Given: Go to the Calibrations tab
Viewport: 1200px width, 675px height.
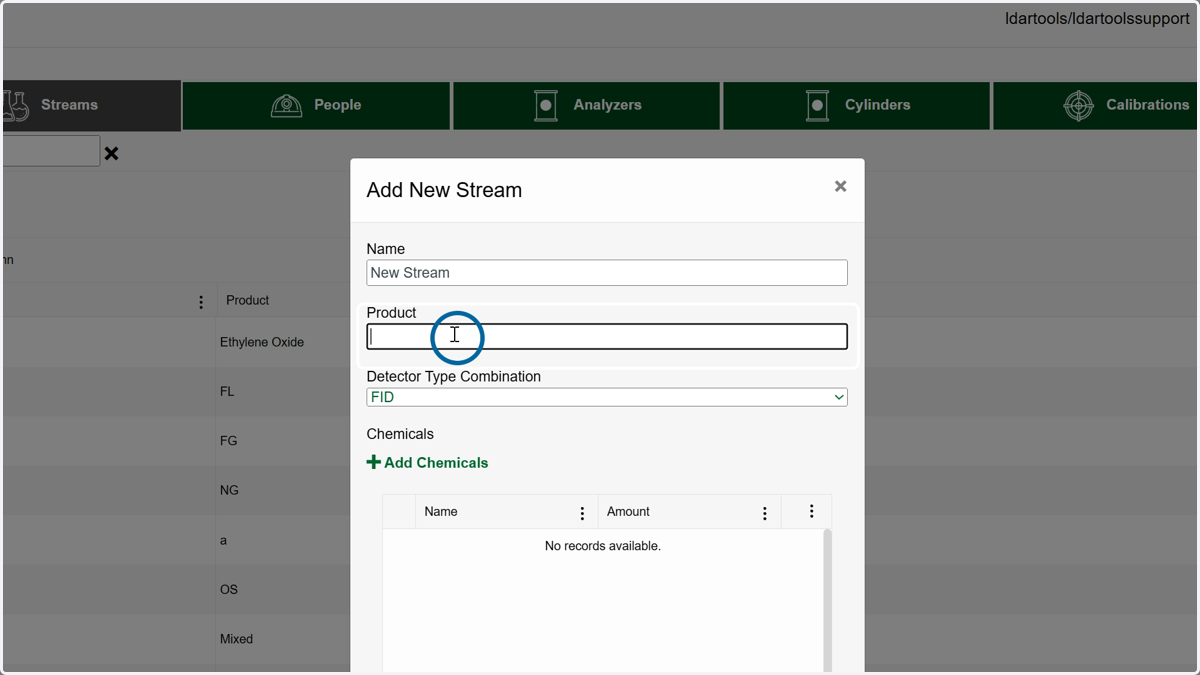Looking at the screenshot, I should coord(1097,105).
